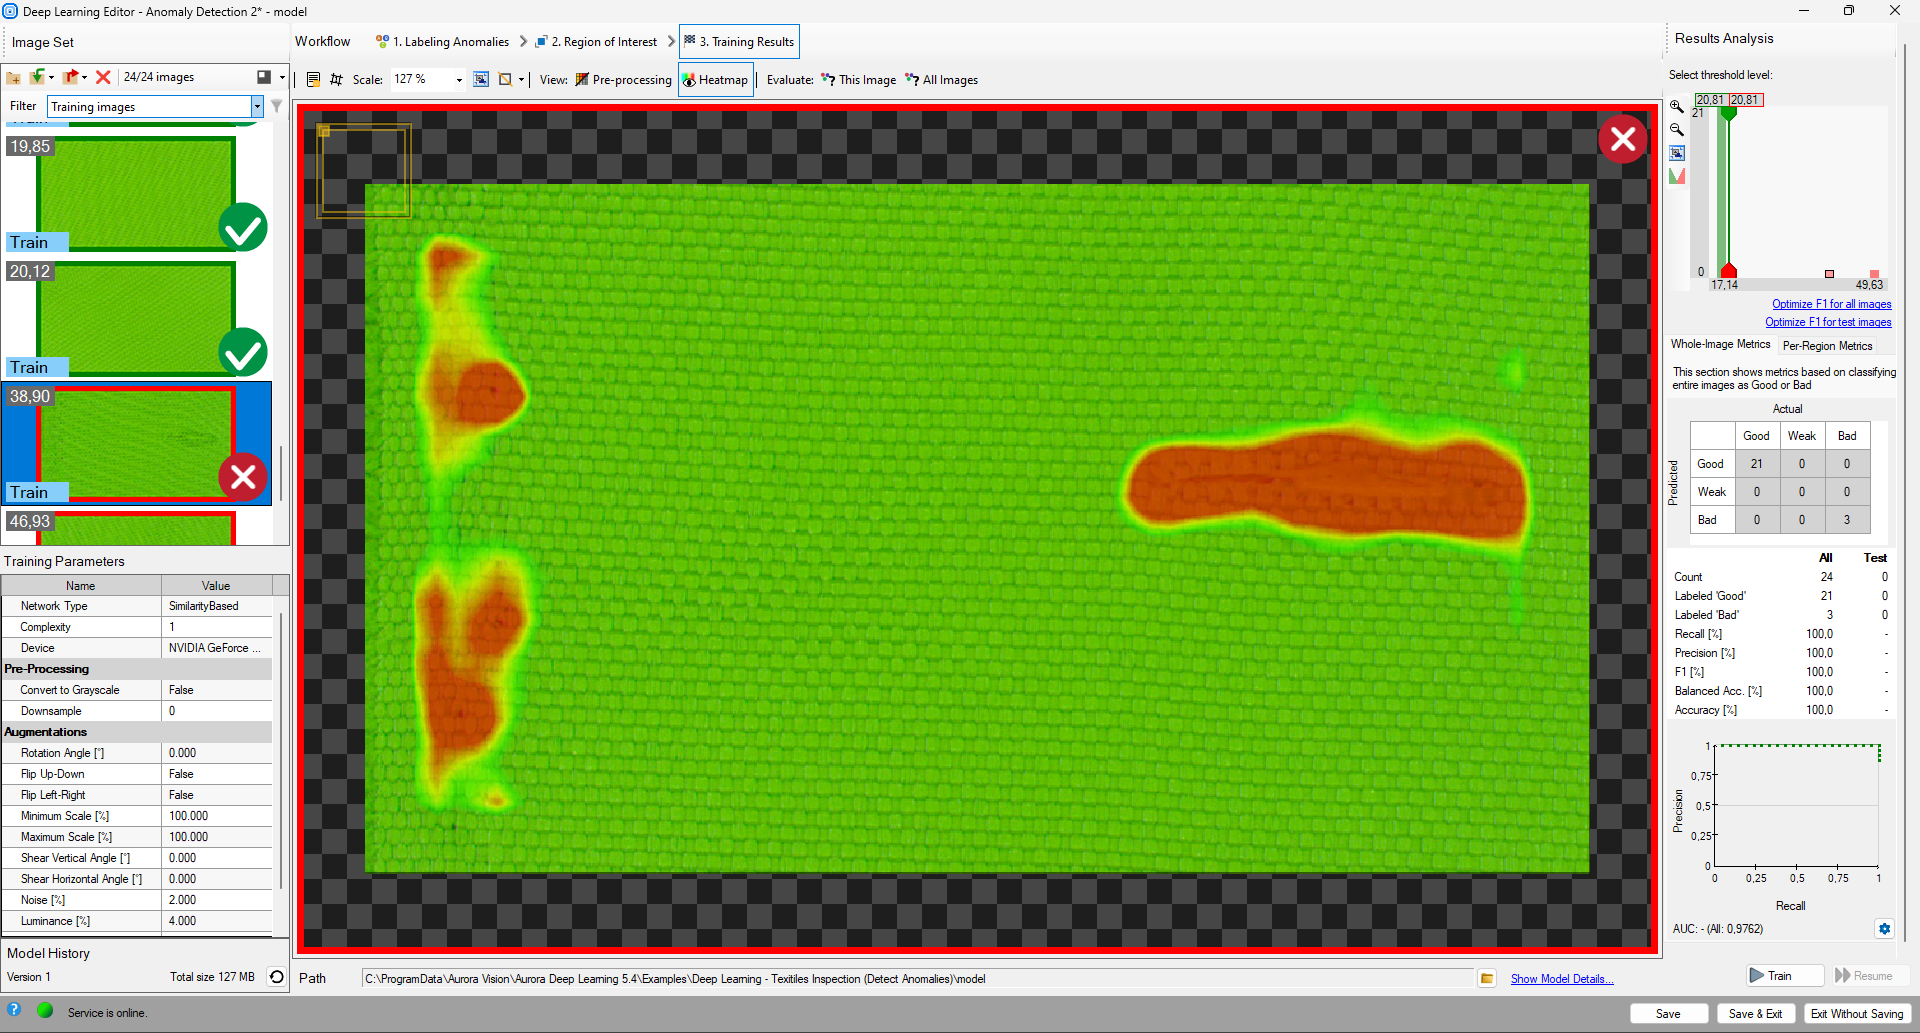This screenshot has height=1033, width=1920.
Task: Click the Optimize F1 for all images link
Action: [1831, 304]
